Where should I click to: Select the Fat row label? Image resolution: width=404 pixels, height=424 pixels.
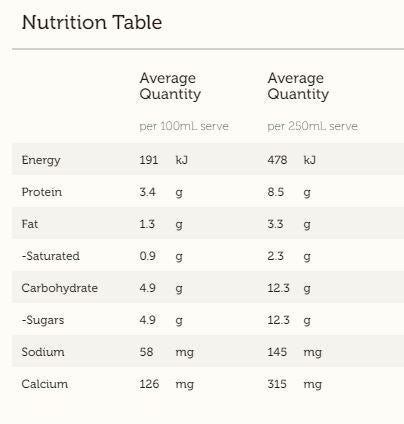(x=30, y=224)
